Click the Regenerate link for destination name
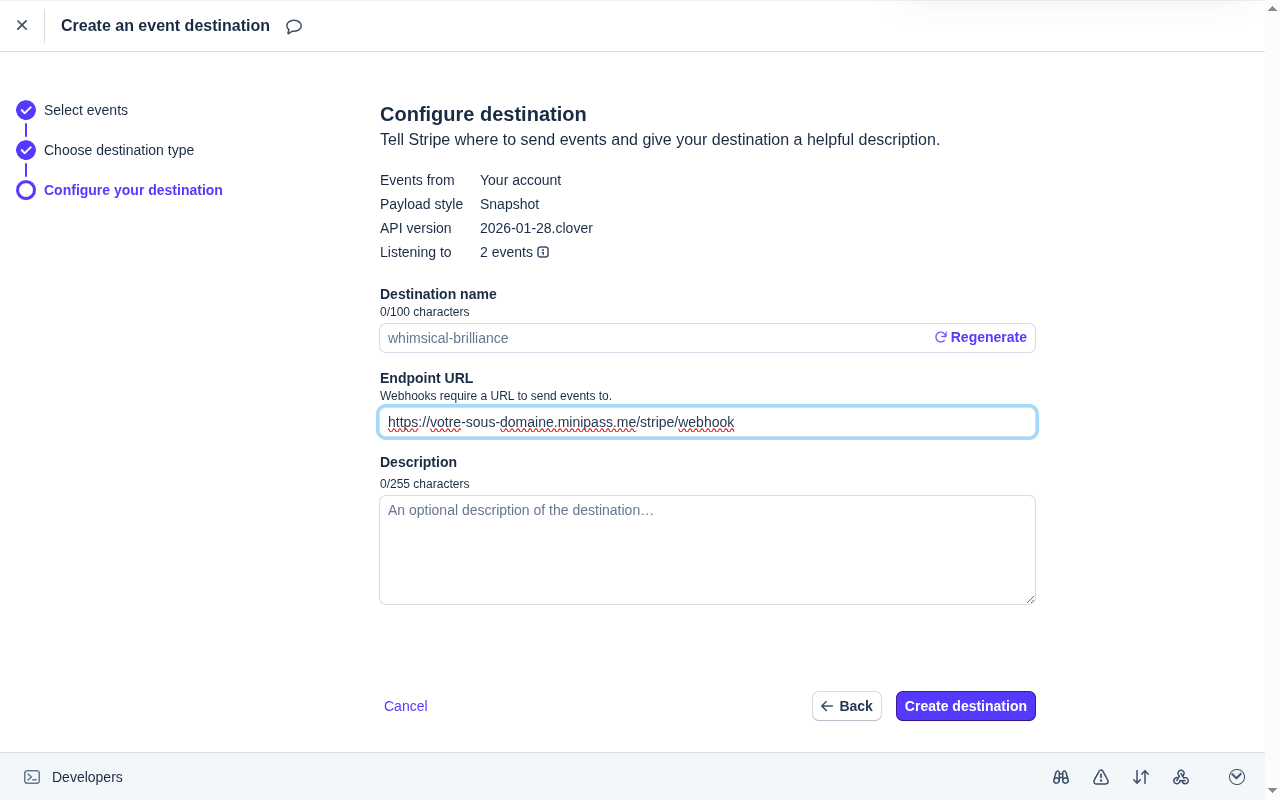This screenshot has height=800, width=1280. click(x=988, y=337)
